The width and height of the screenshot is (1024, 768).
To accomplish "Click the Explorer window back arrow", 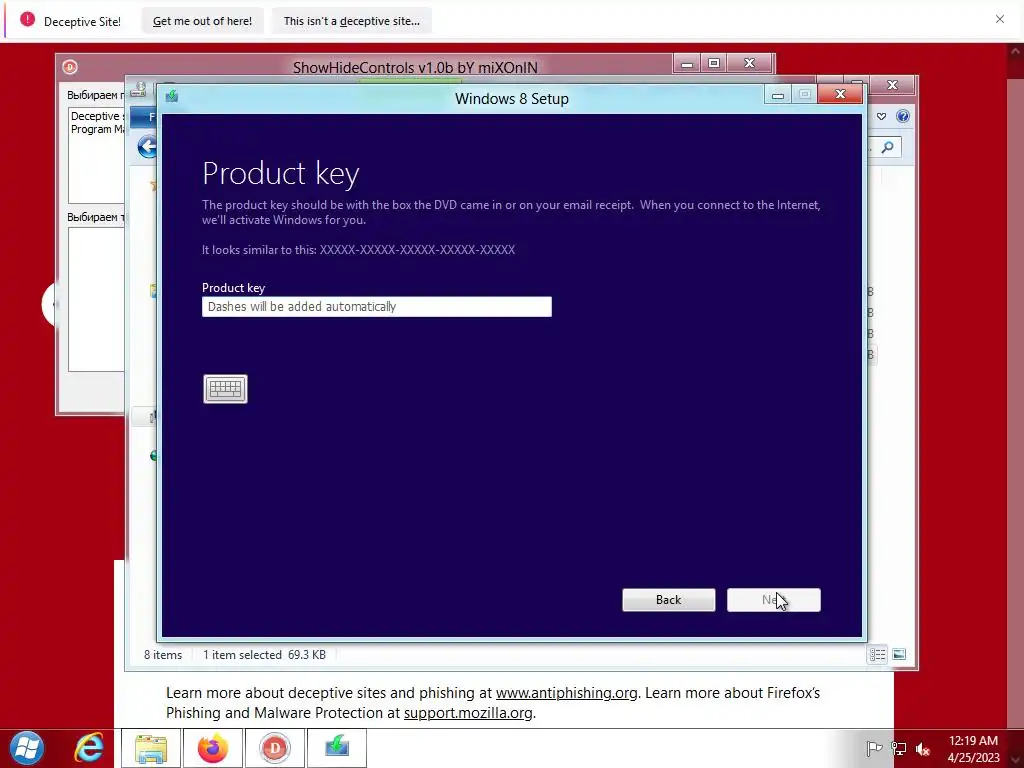I will tap(148, 147).
